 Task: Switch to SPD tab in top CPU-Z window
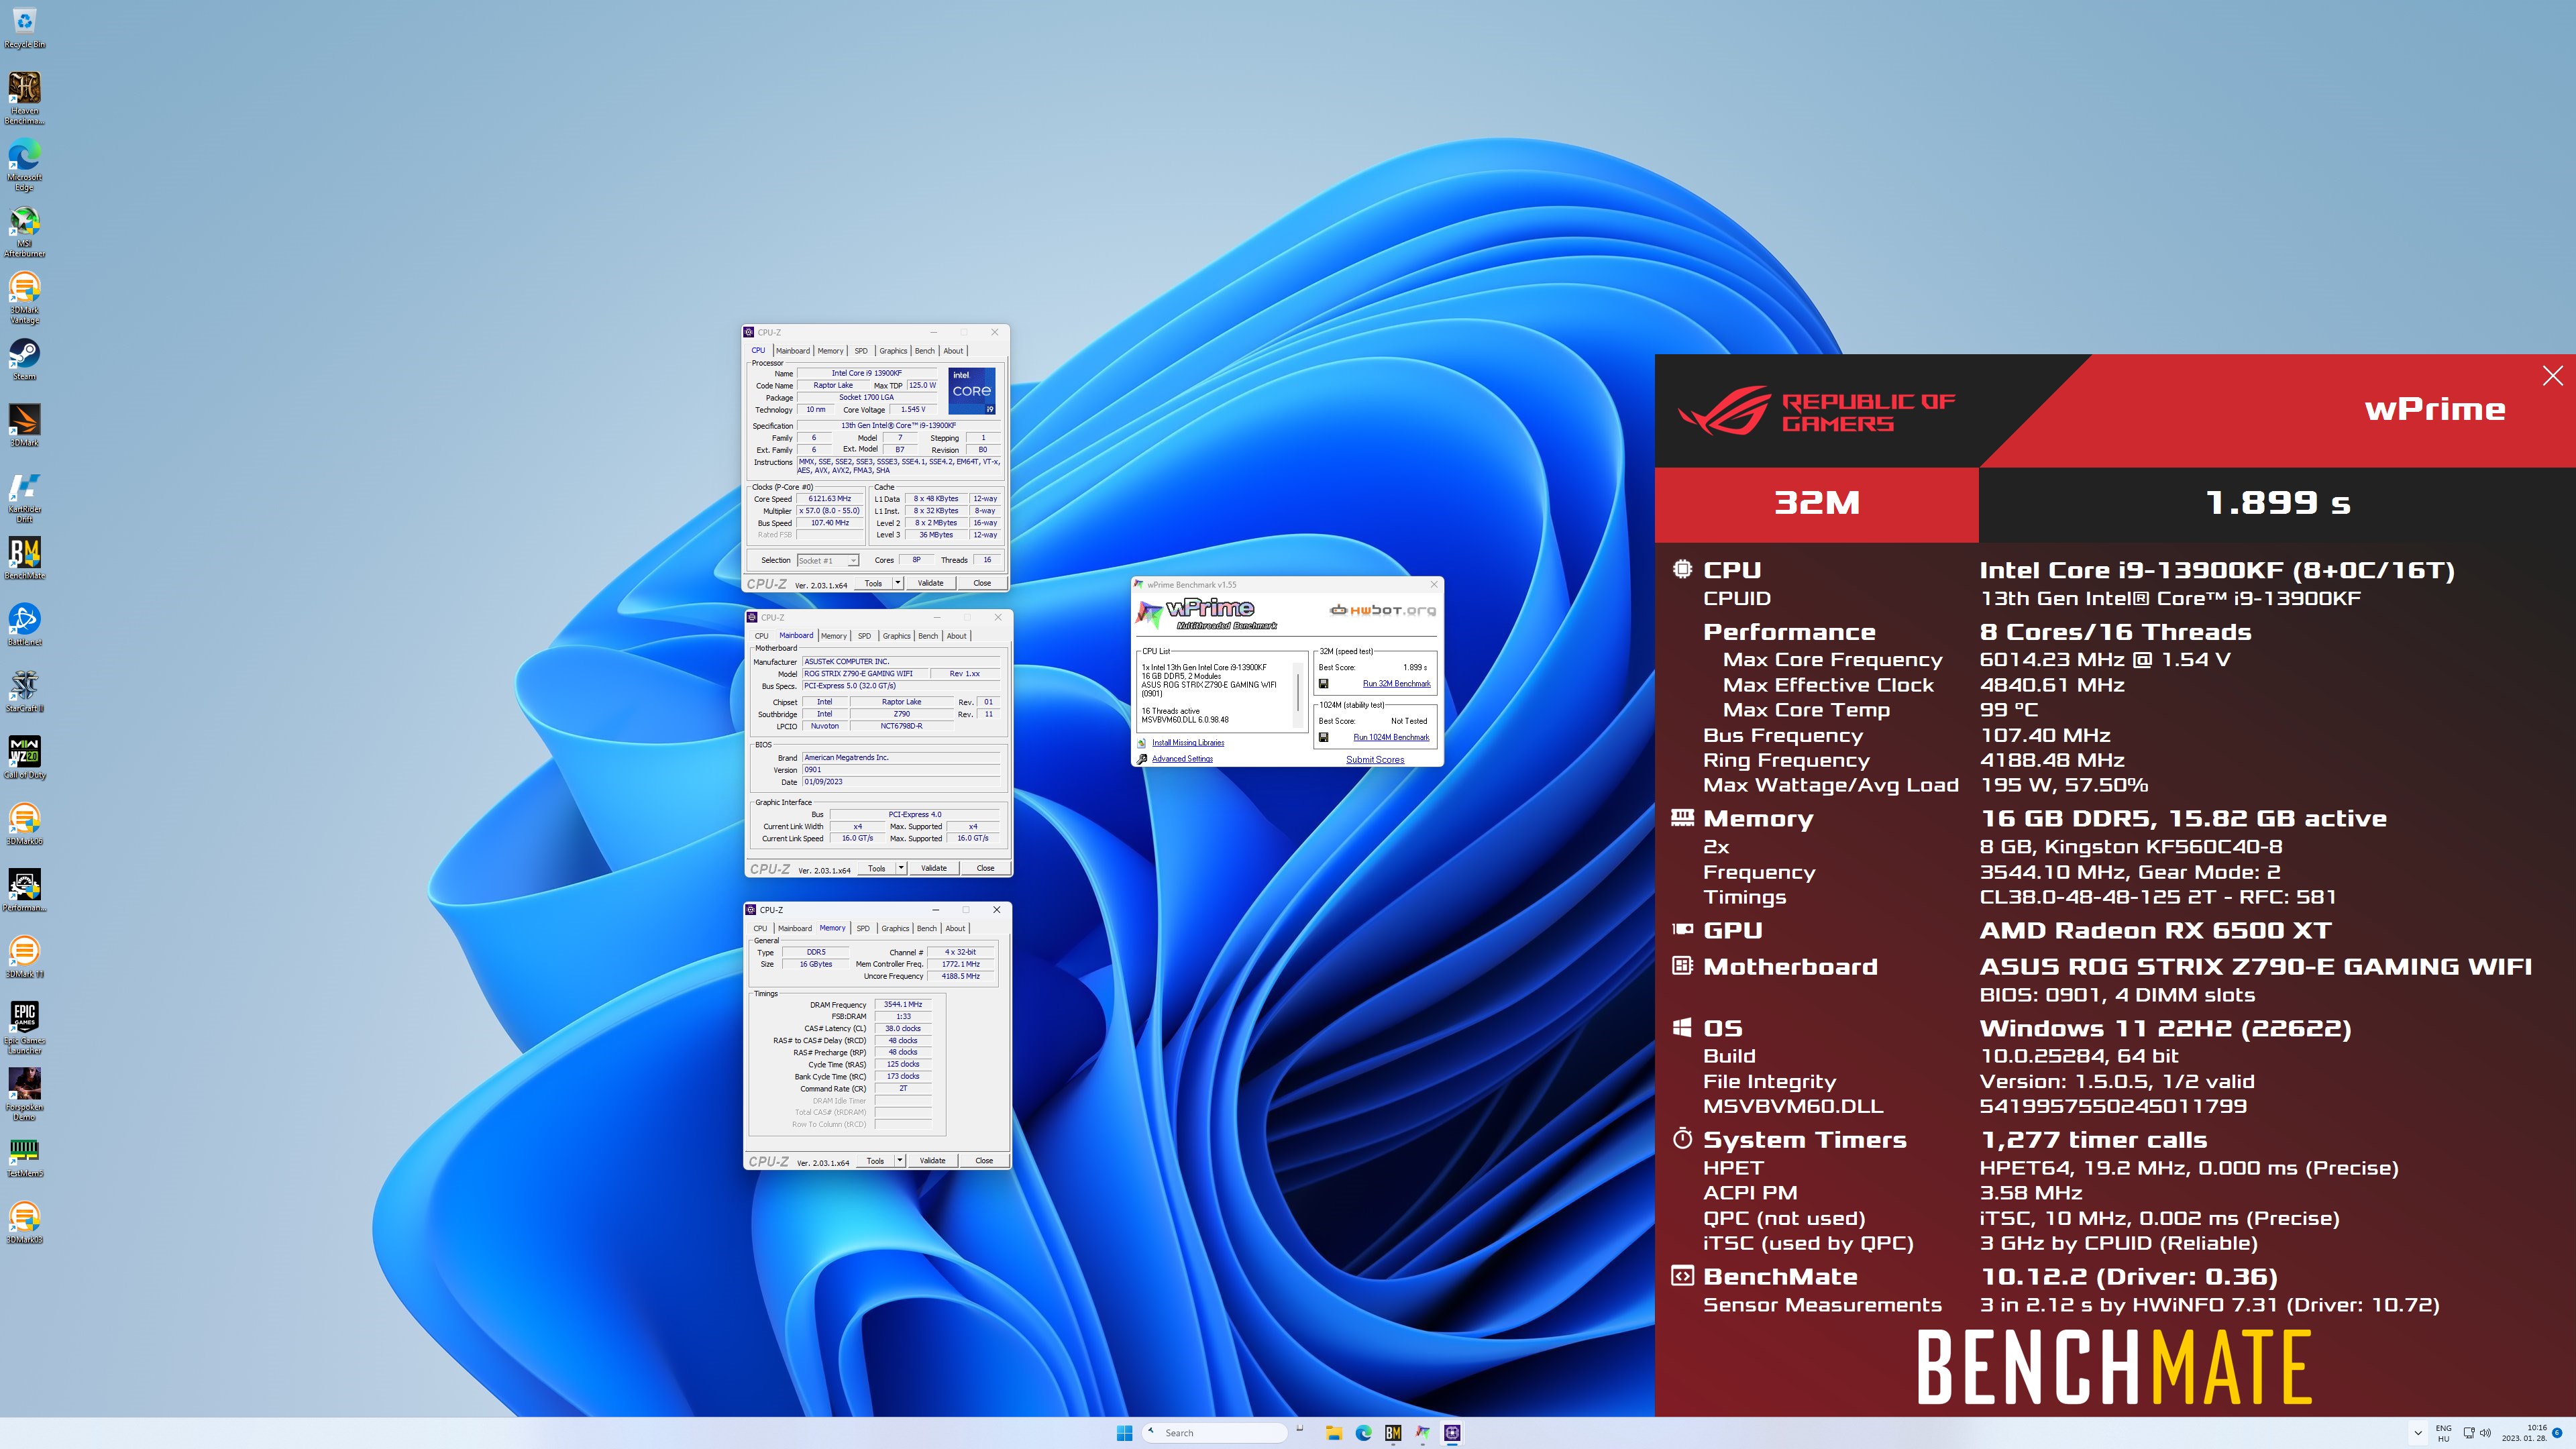click(861, 351)
